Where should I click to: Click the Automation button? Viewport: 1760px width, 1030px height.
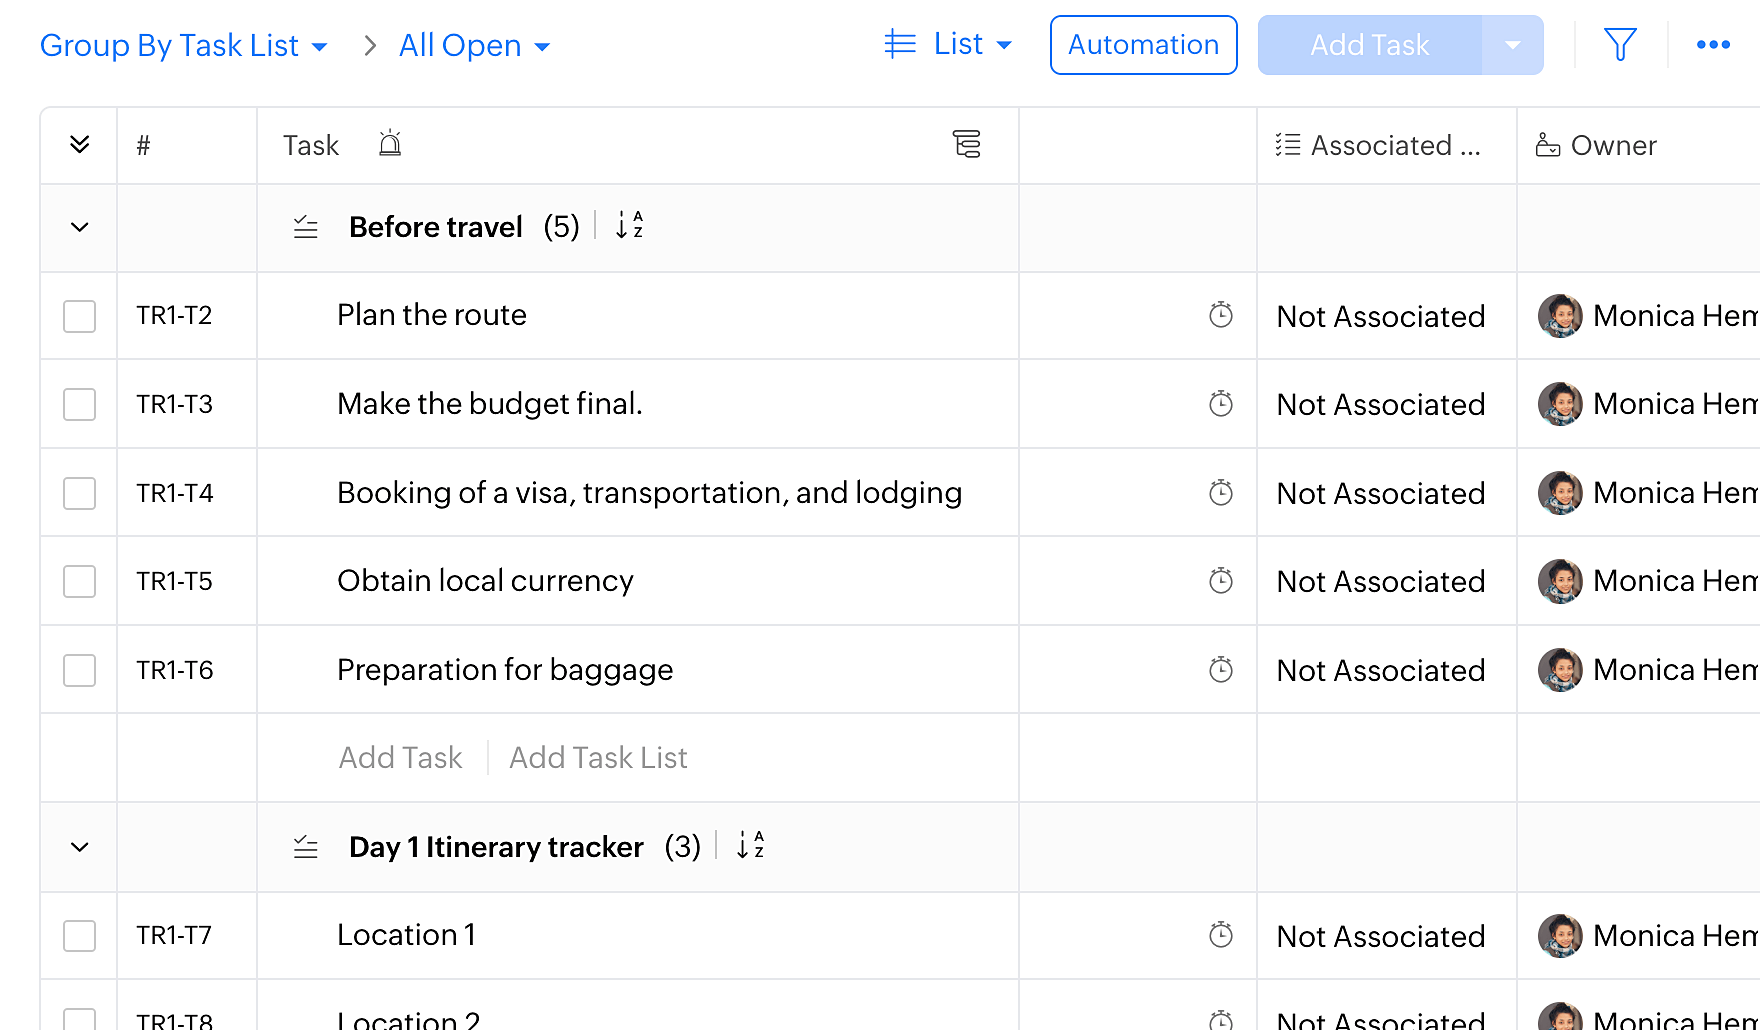pyautogui.click(x=1143, y=45)
